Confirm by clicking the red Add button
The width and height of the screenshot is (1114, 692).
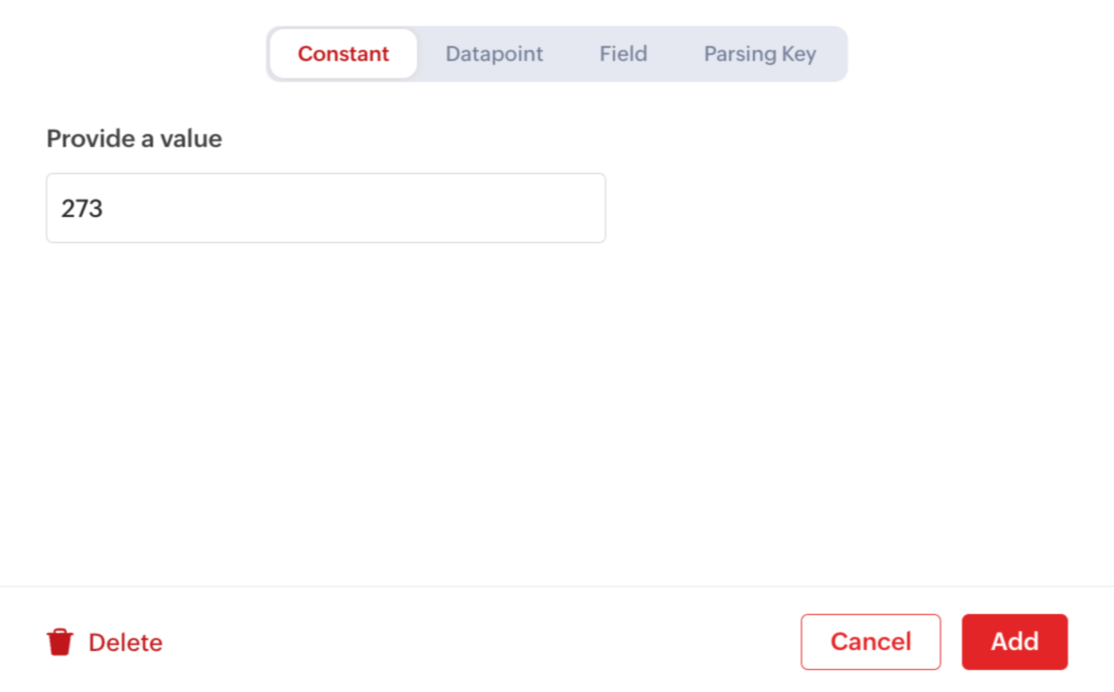click(x=1014, y=642)
